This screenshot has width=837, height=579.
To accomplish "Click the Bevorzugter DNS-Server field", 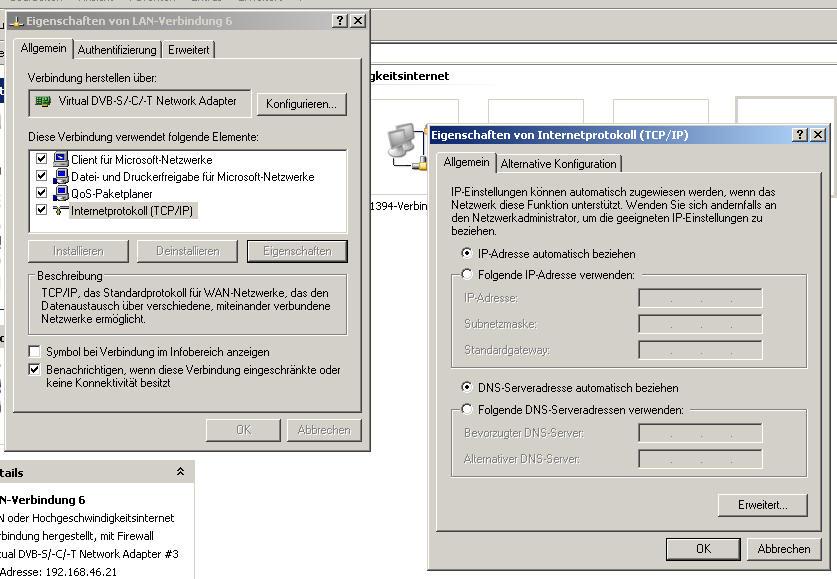I will [700, 433].
